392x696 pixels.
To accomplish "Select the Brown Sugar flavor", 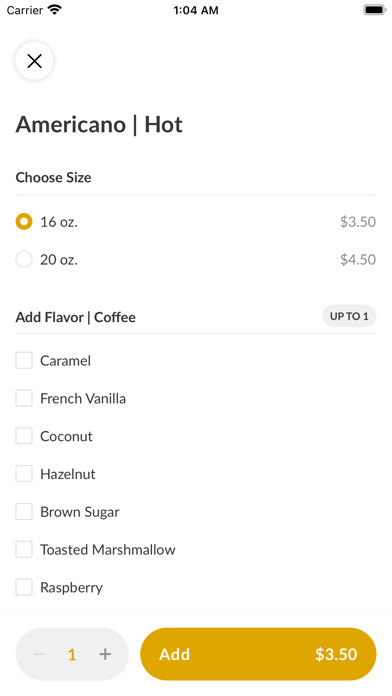I will click(24, 511).
